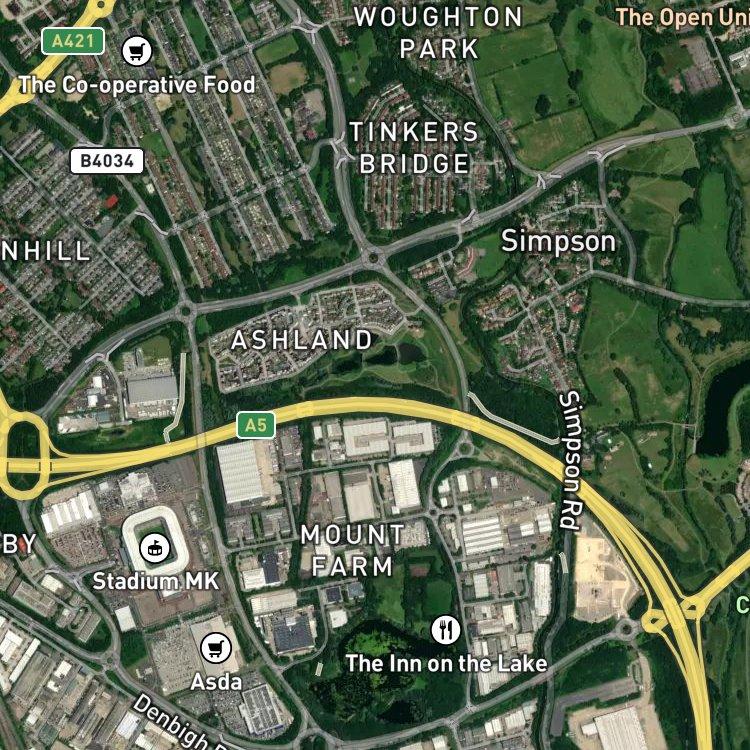Click the B4034 road shield
The height and width of the screenshot is (750, 750).
pos(107,161)
